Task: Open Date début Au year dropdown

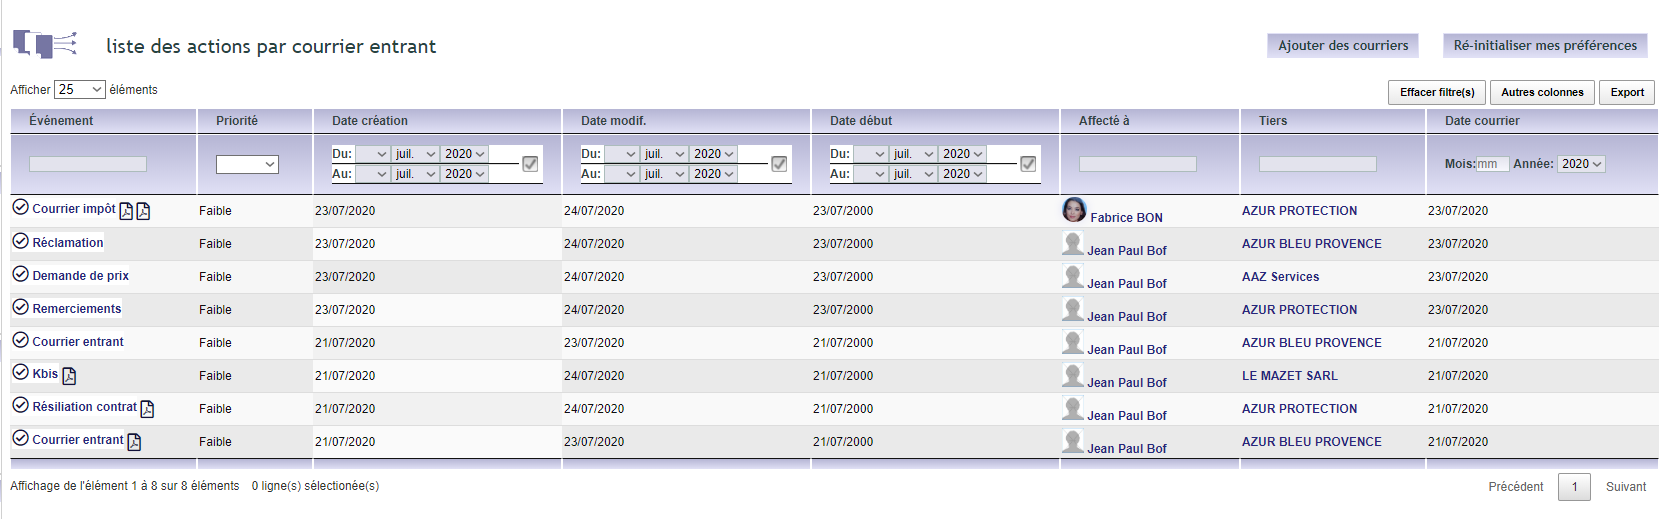Action: pyautogui.click(x=963, y=174)
